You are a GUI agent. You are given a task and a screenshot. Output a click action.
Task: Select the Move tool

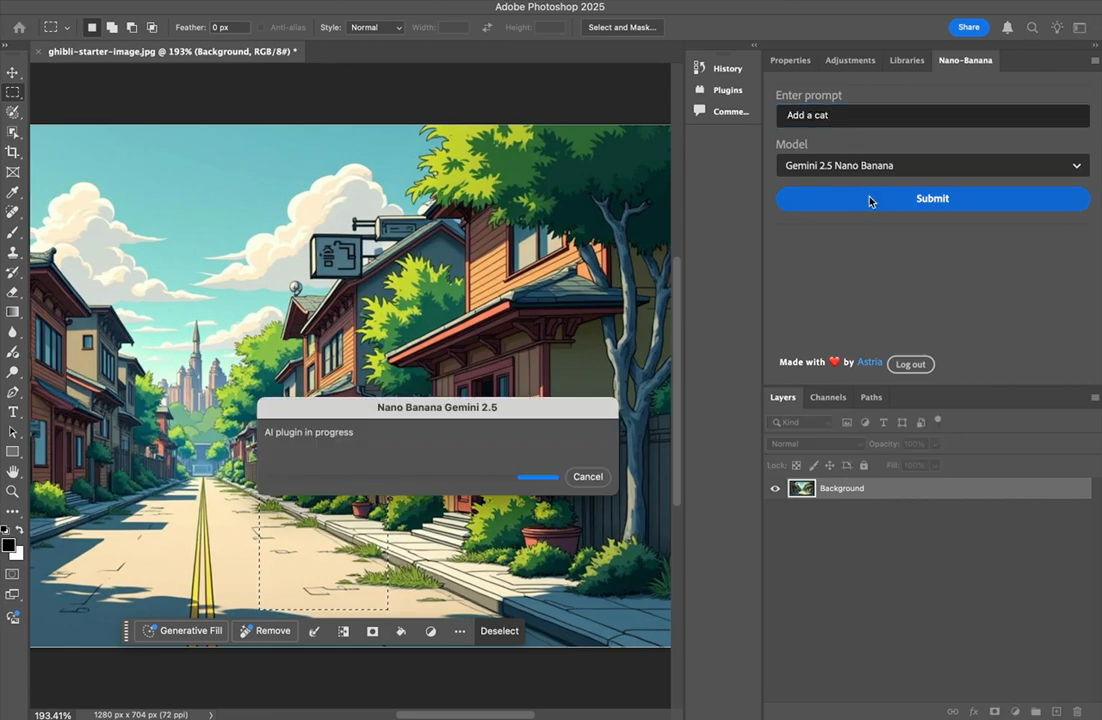pos(13,72)
